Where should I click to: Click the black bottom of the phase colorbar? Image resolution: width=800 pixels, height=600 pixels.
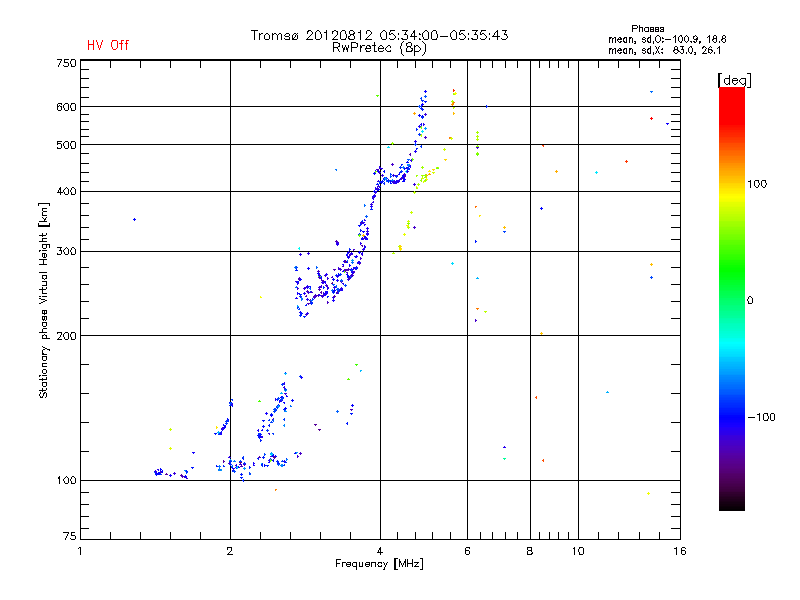tap(732, 505)
